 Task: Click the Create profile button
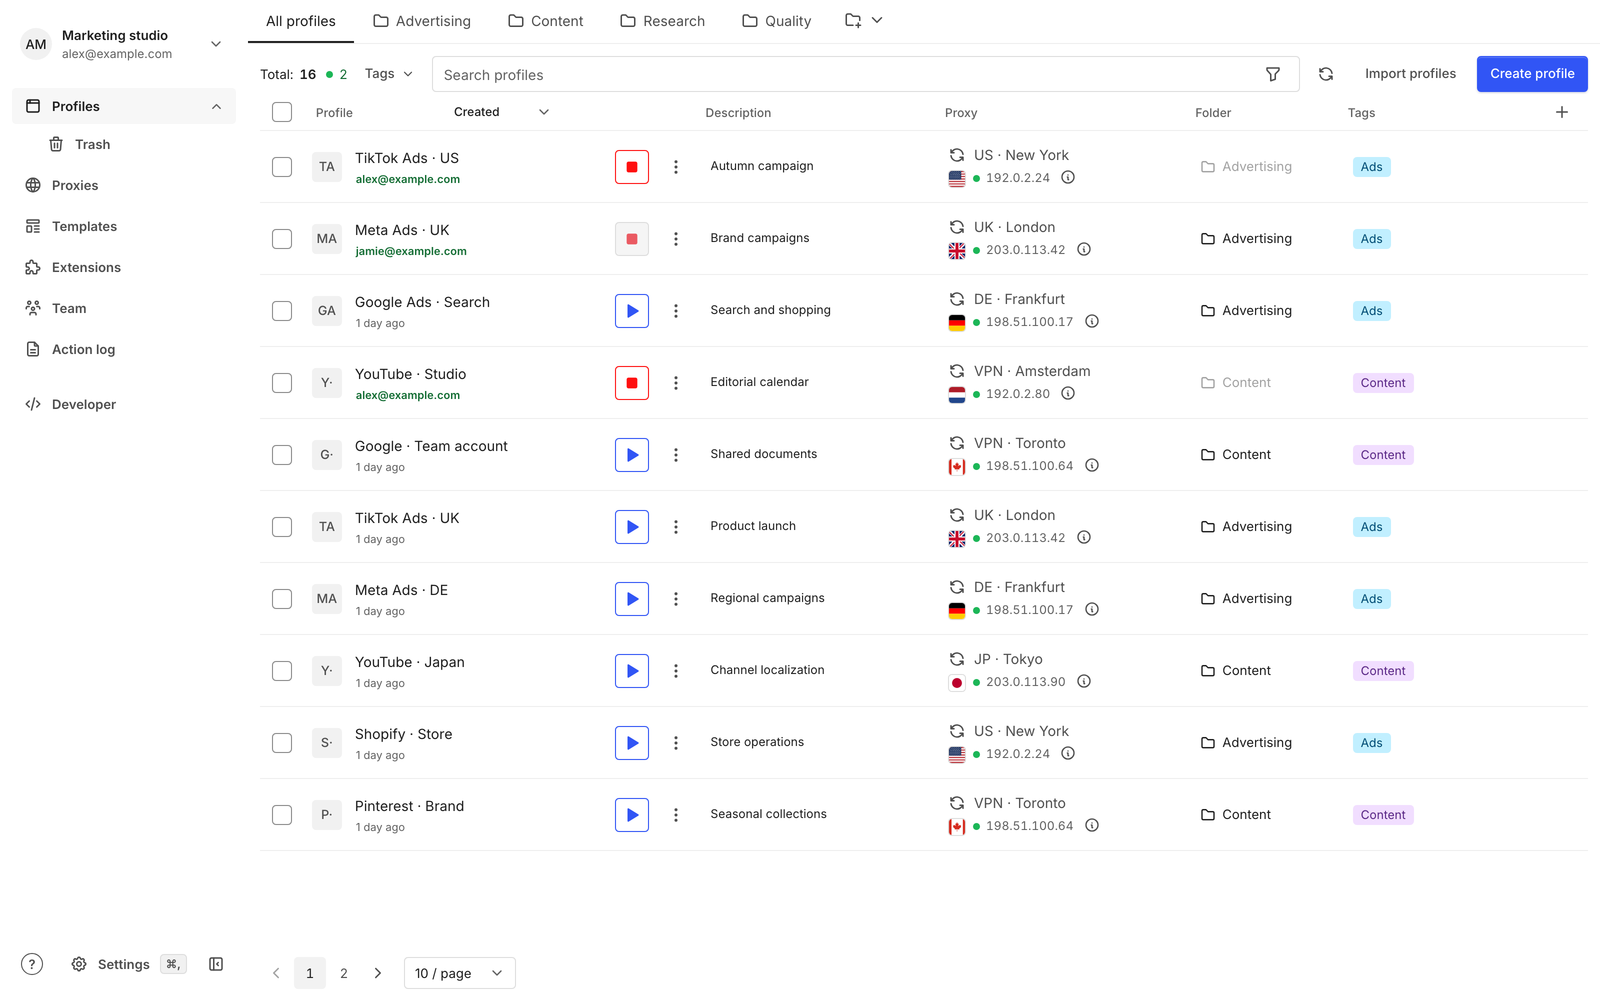tap(1532, 74)
